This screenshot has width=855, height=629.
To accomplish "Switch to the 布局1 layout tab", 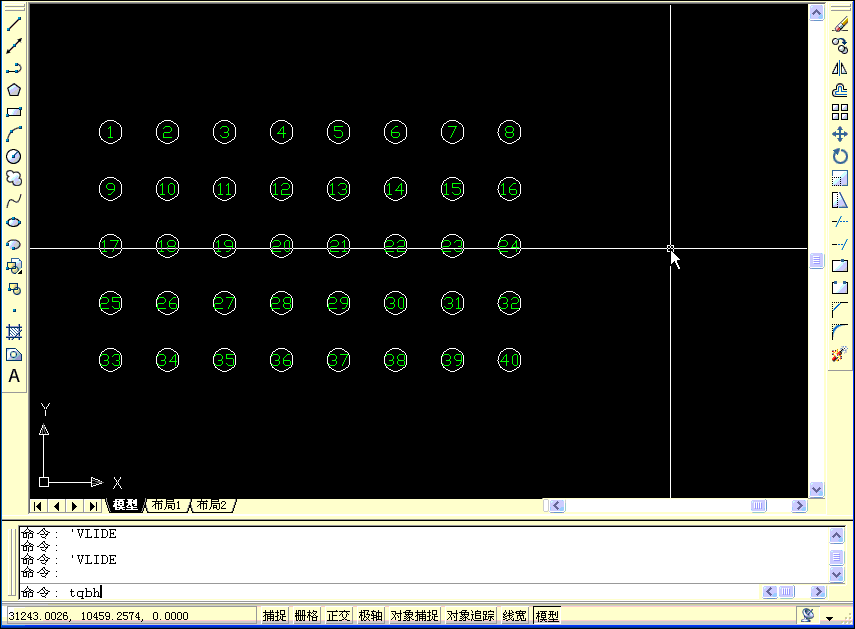I will [166, 505].
